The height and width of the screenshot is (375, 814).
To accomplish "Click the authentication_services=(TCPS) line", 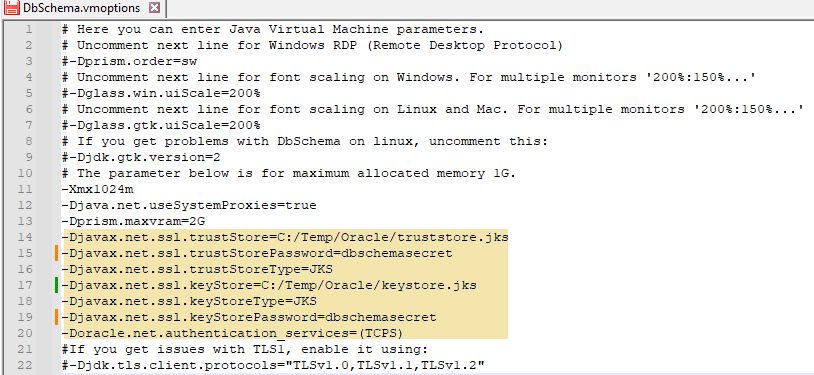I will (233, 333).
